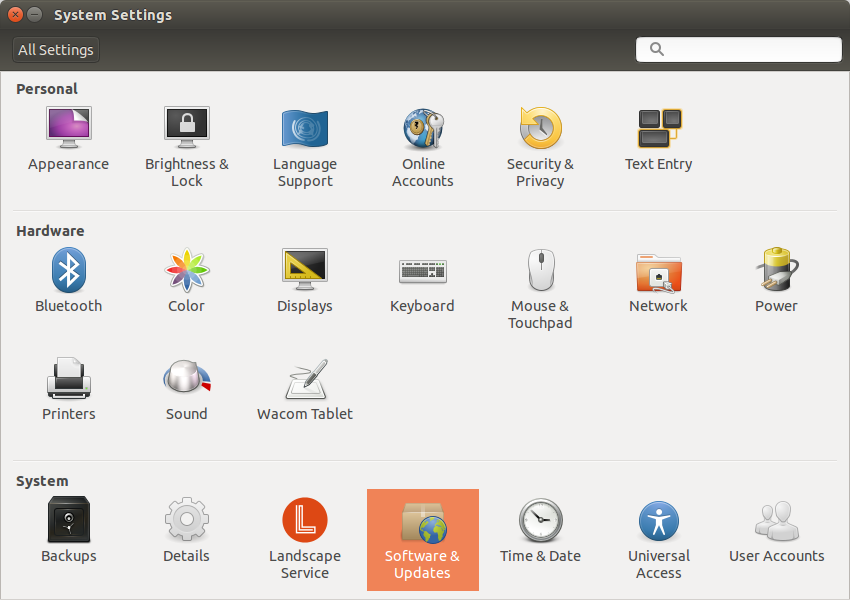The width and height of the screenshot is (850, 600).
Task: Open the Appearance settings icon
Action: [x=69, y=128]
